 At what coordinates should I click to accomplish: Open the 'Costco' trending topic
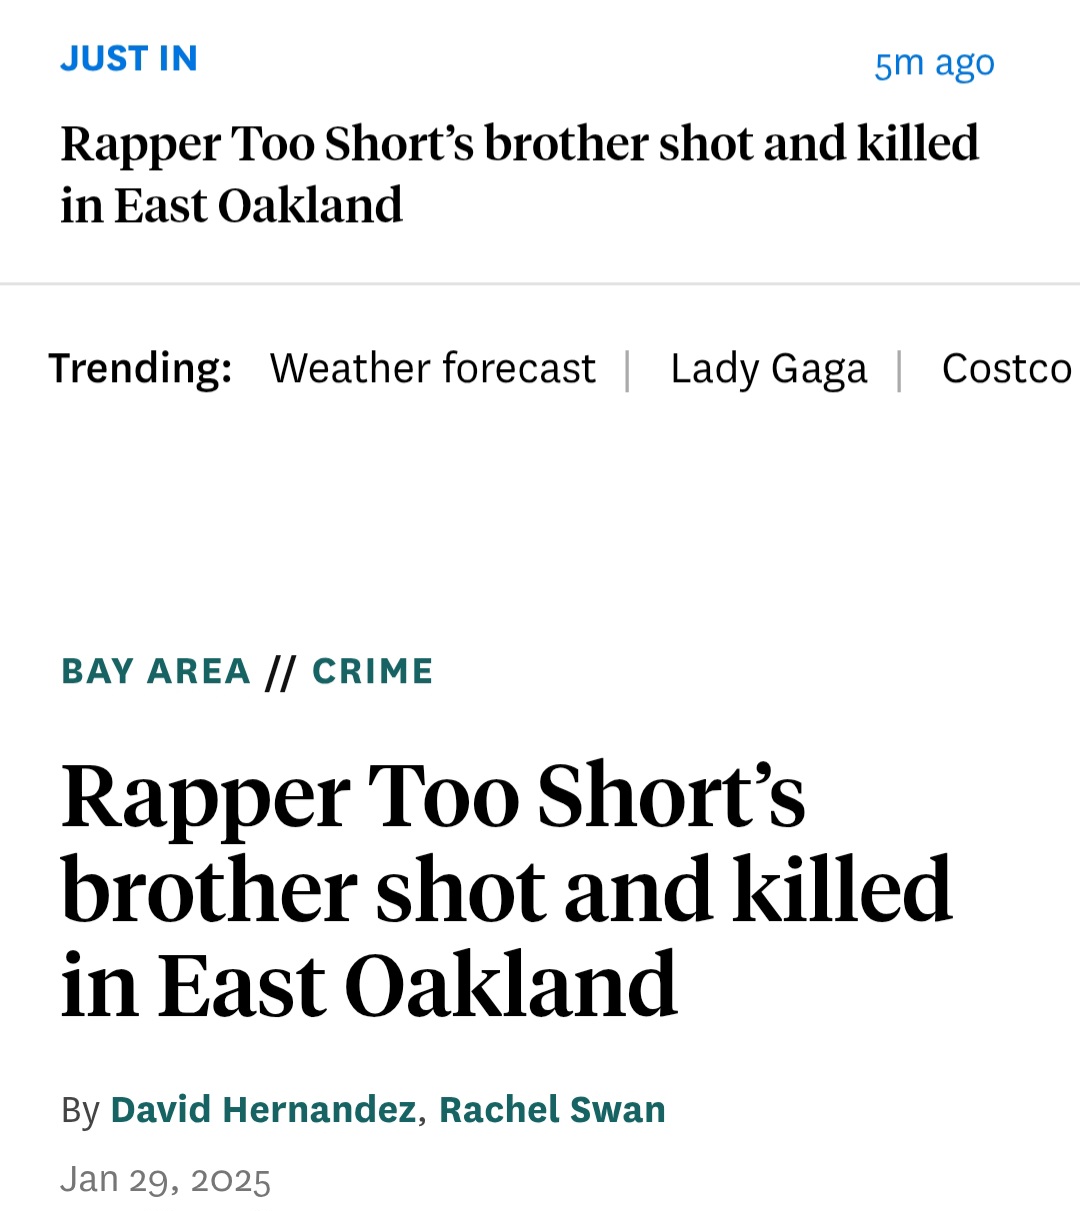point(1008,369)
